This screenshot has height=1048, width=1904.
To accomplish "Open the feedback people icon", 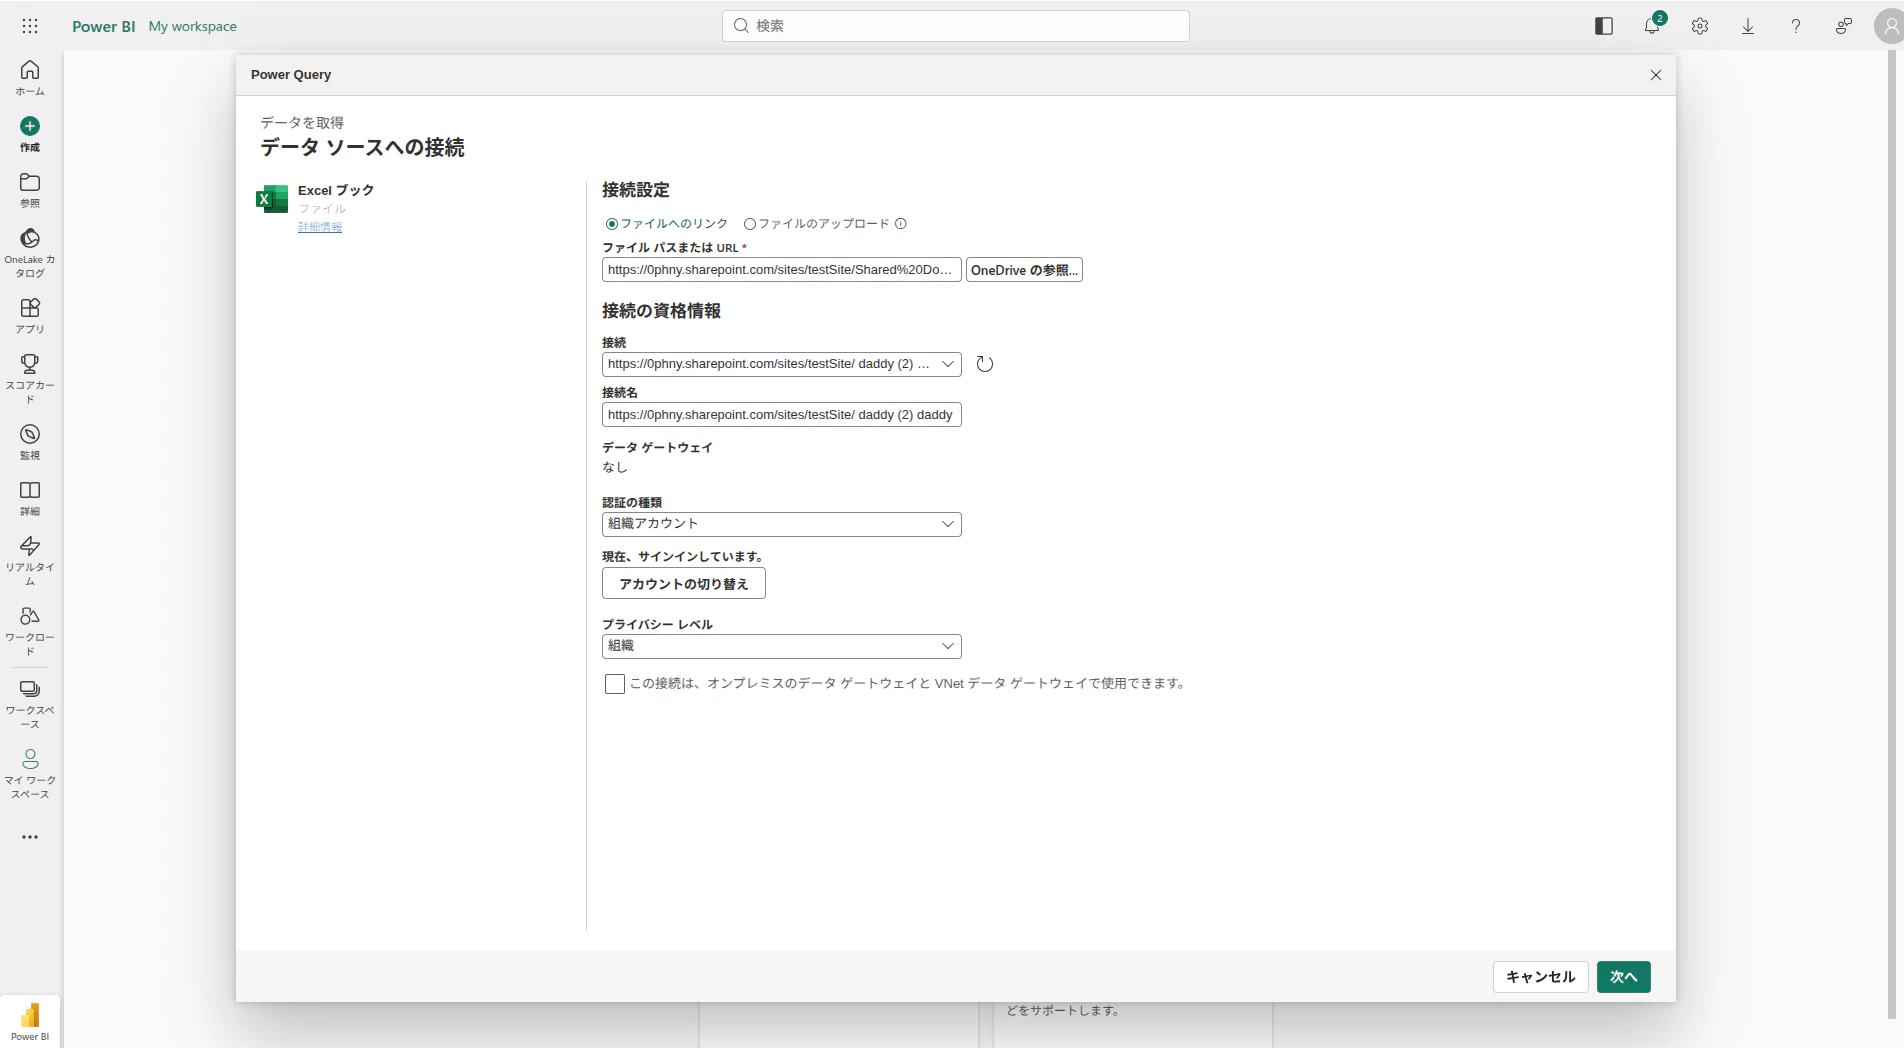I will pos(1844,26).
